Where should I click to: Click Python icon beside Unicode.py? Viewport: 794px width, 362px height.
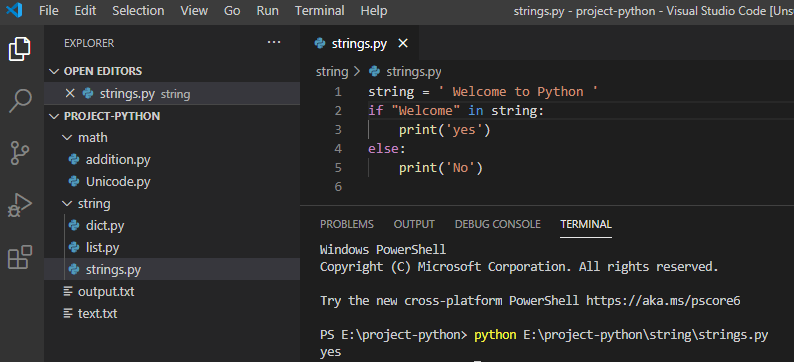[74, 181]
